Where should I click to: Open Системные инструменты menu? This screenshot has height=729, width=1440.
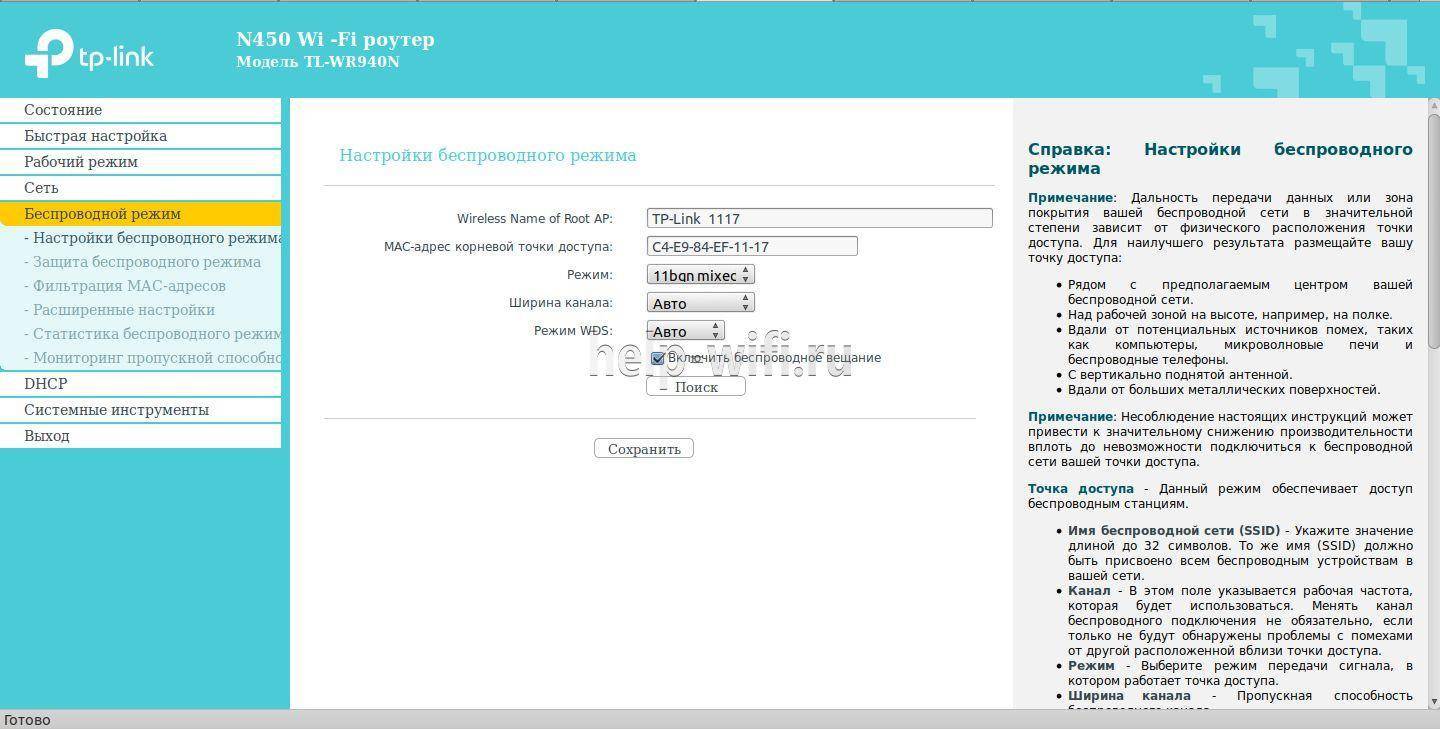[x=116, y=410]
